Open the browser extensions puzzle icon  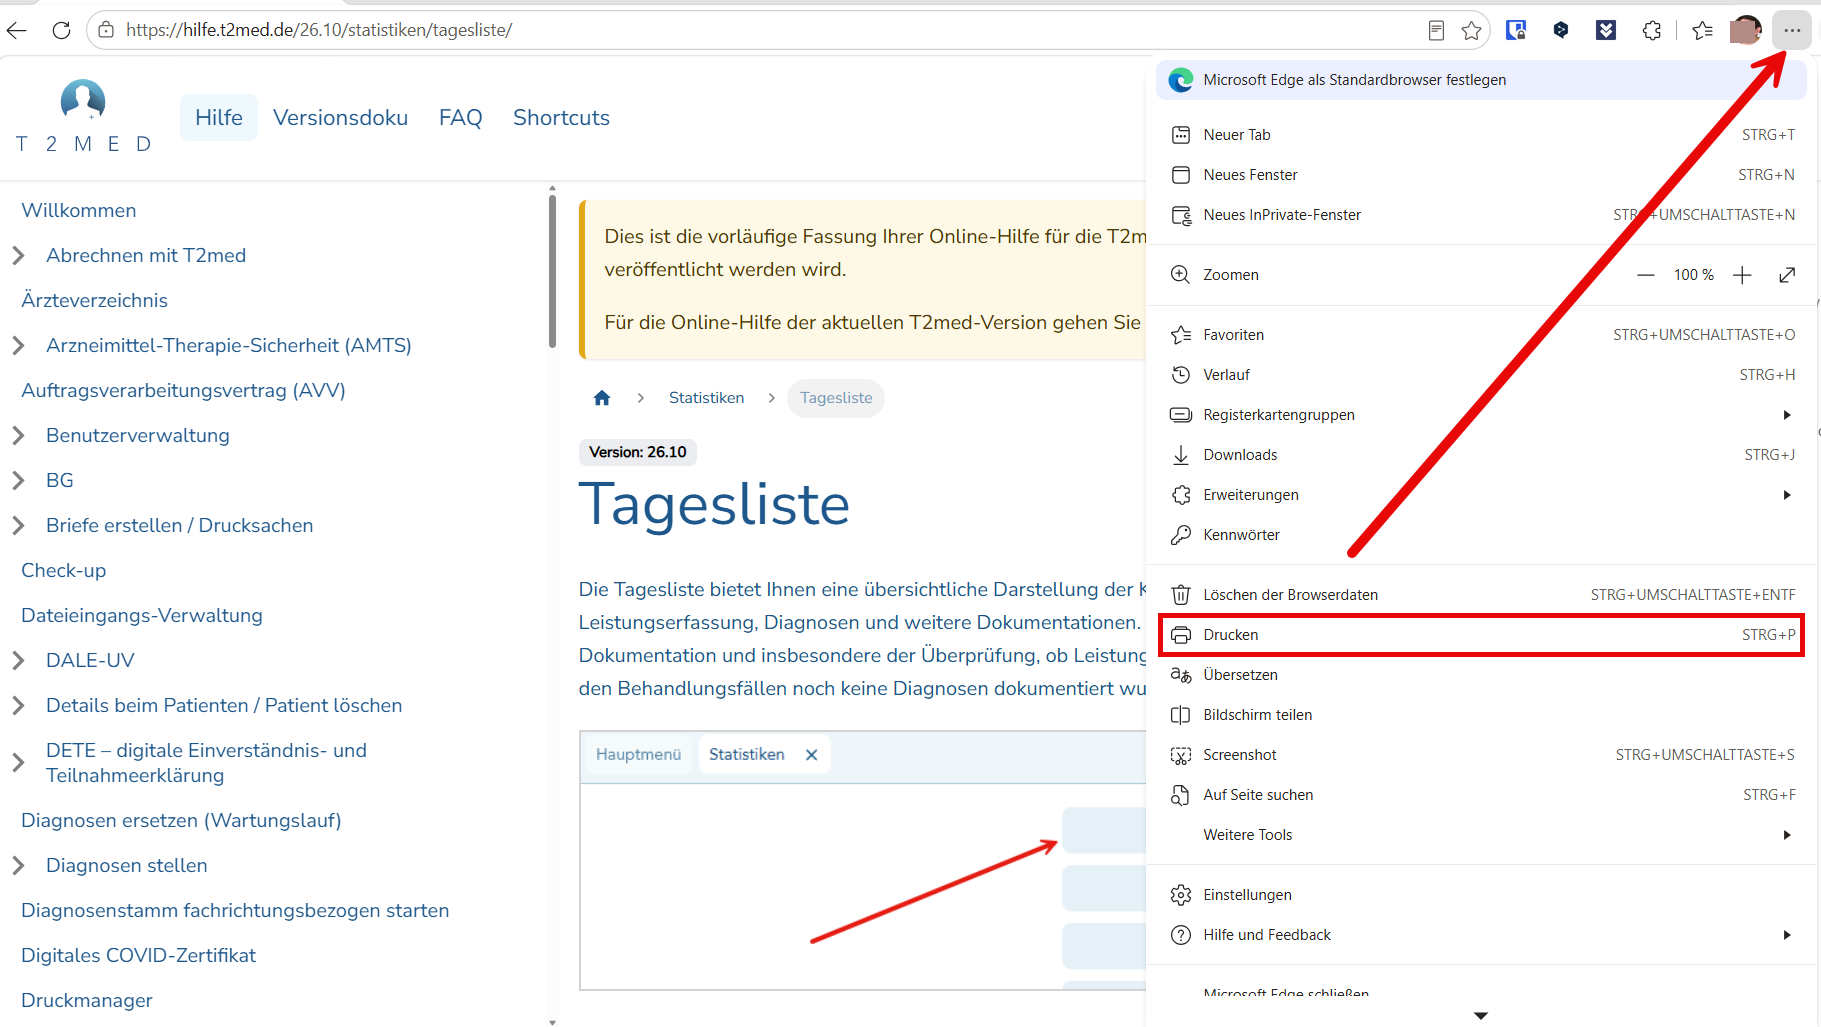coord(1652,30)
